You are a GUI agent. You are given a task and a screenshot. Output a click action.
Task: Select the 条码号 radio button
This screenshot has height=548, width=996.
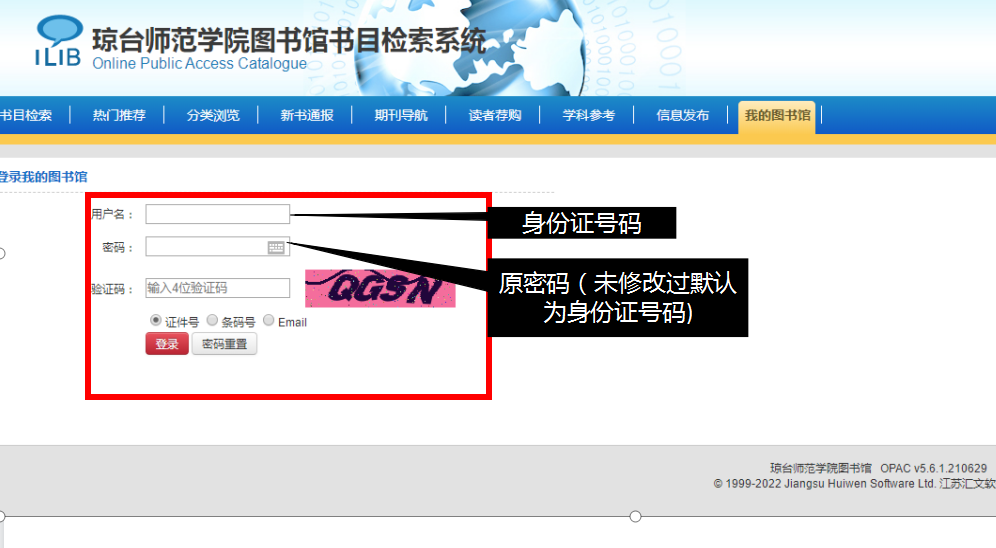(x=212, y=321)
